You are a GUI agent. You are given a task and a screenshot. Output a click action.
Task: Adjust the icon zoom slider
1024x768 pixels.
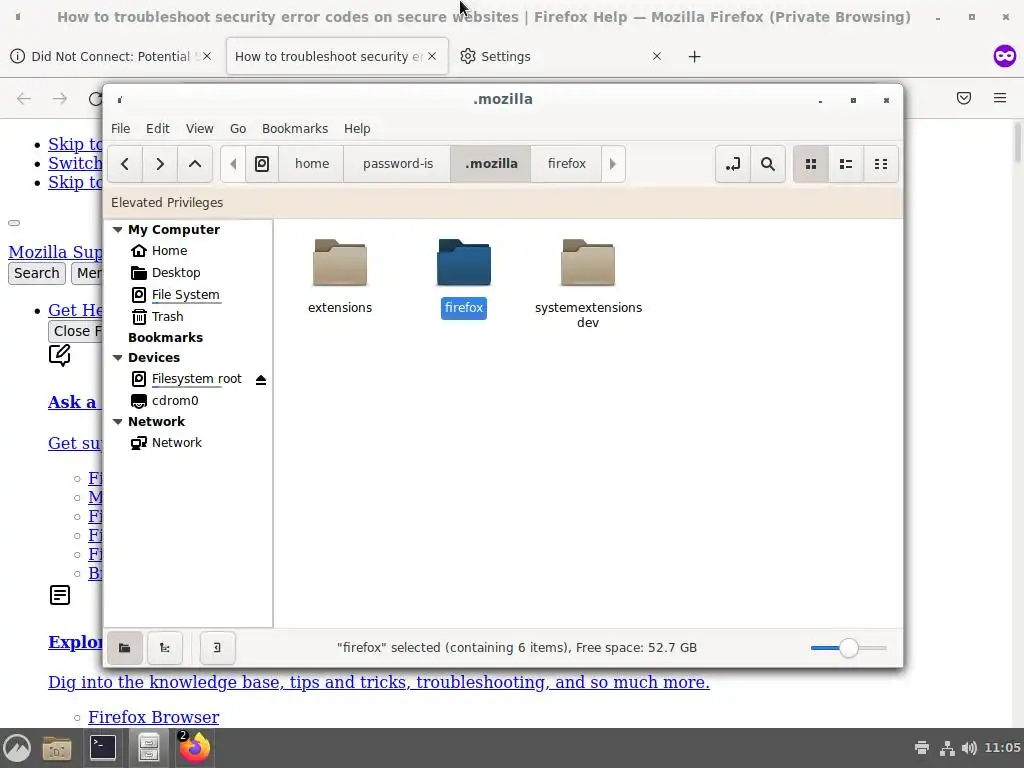tap(848, 648)
